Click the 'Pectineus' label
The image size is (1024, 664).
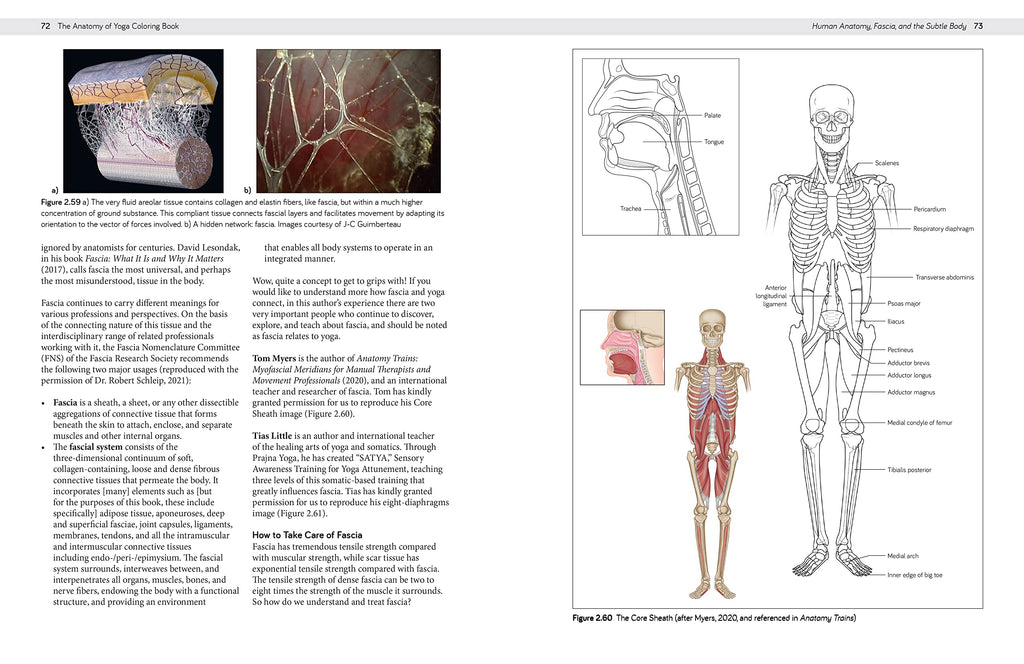(900, 350)
